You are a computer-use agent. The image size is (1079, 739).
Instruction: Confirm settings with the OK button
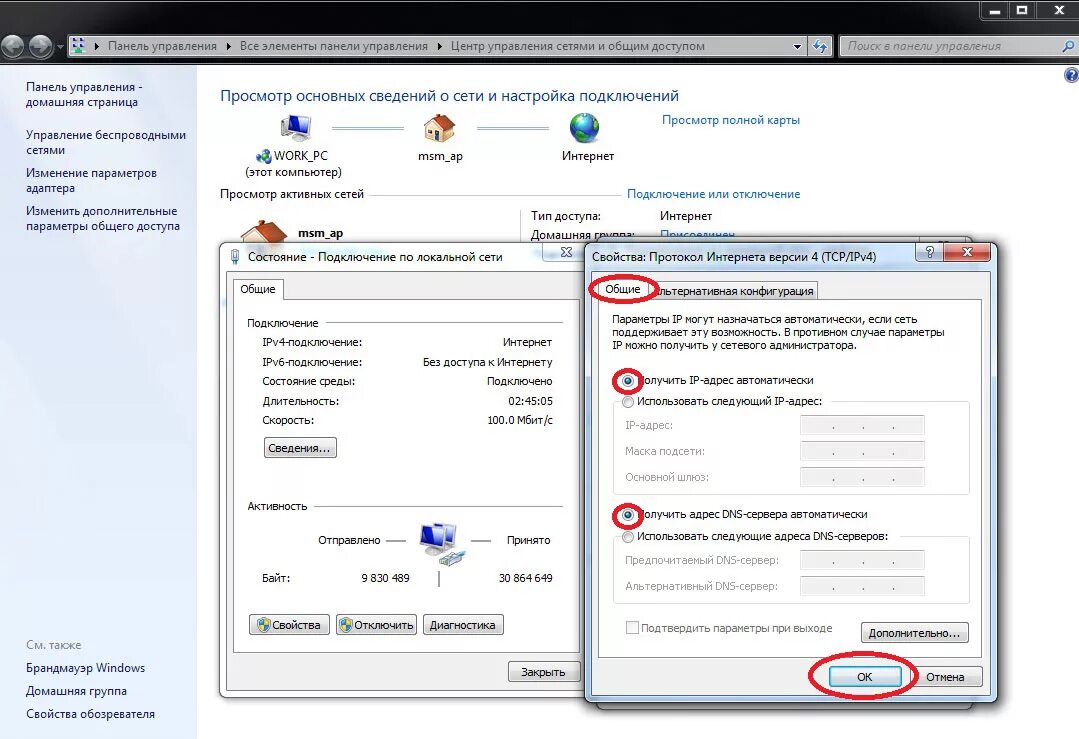pos(864,677)
